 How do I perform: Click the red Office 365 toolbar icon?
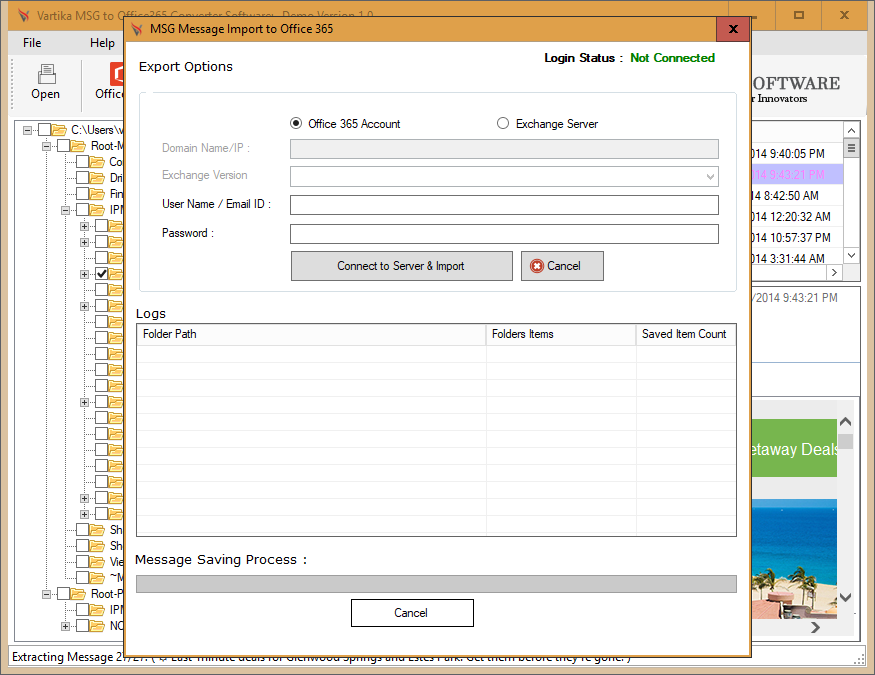click(x=117, y=74)
